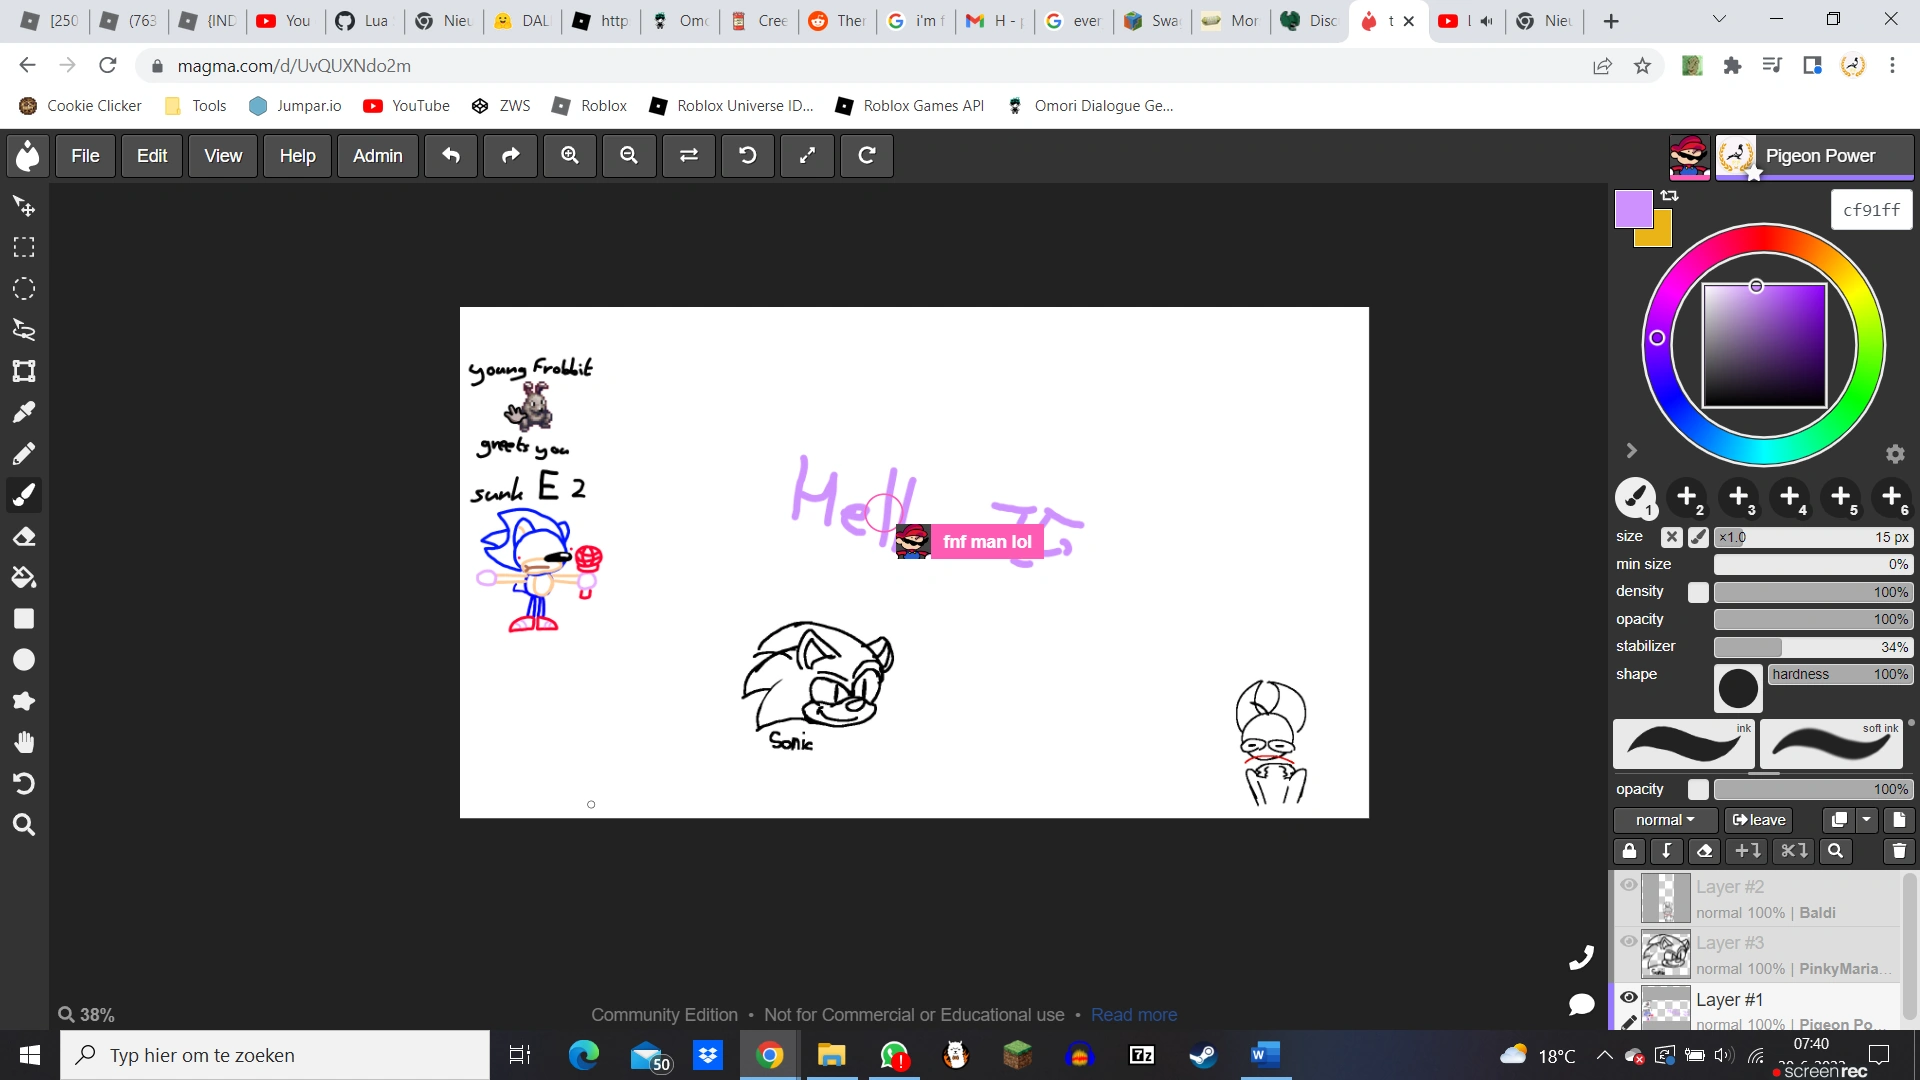Adjust the stabilizer slider
Image resolution: width=1920 pixels, height=1080 pixels.
pos(1811,647)
